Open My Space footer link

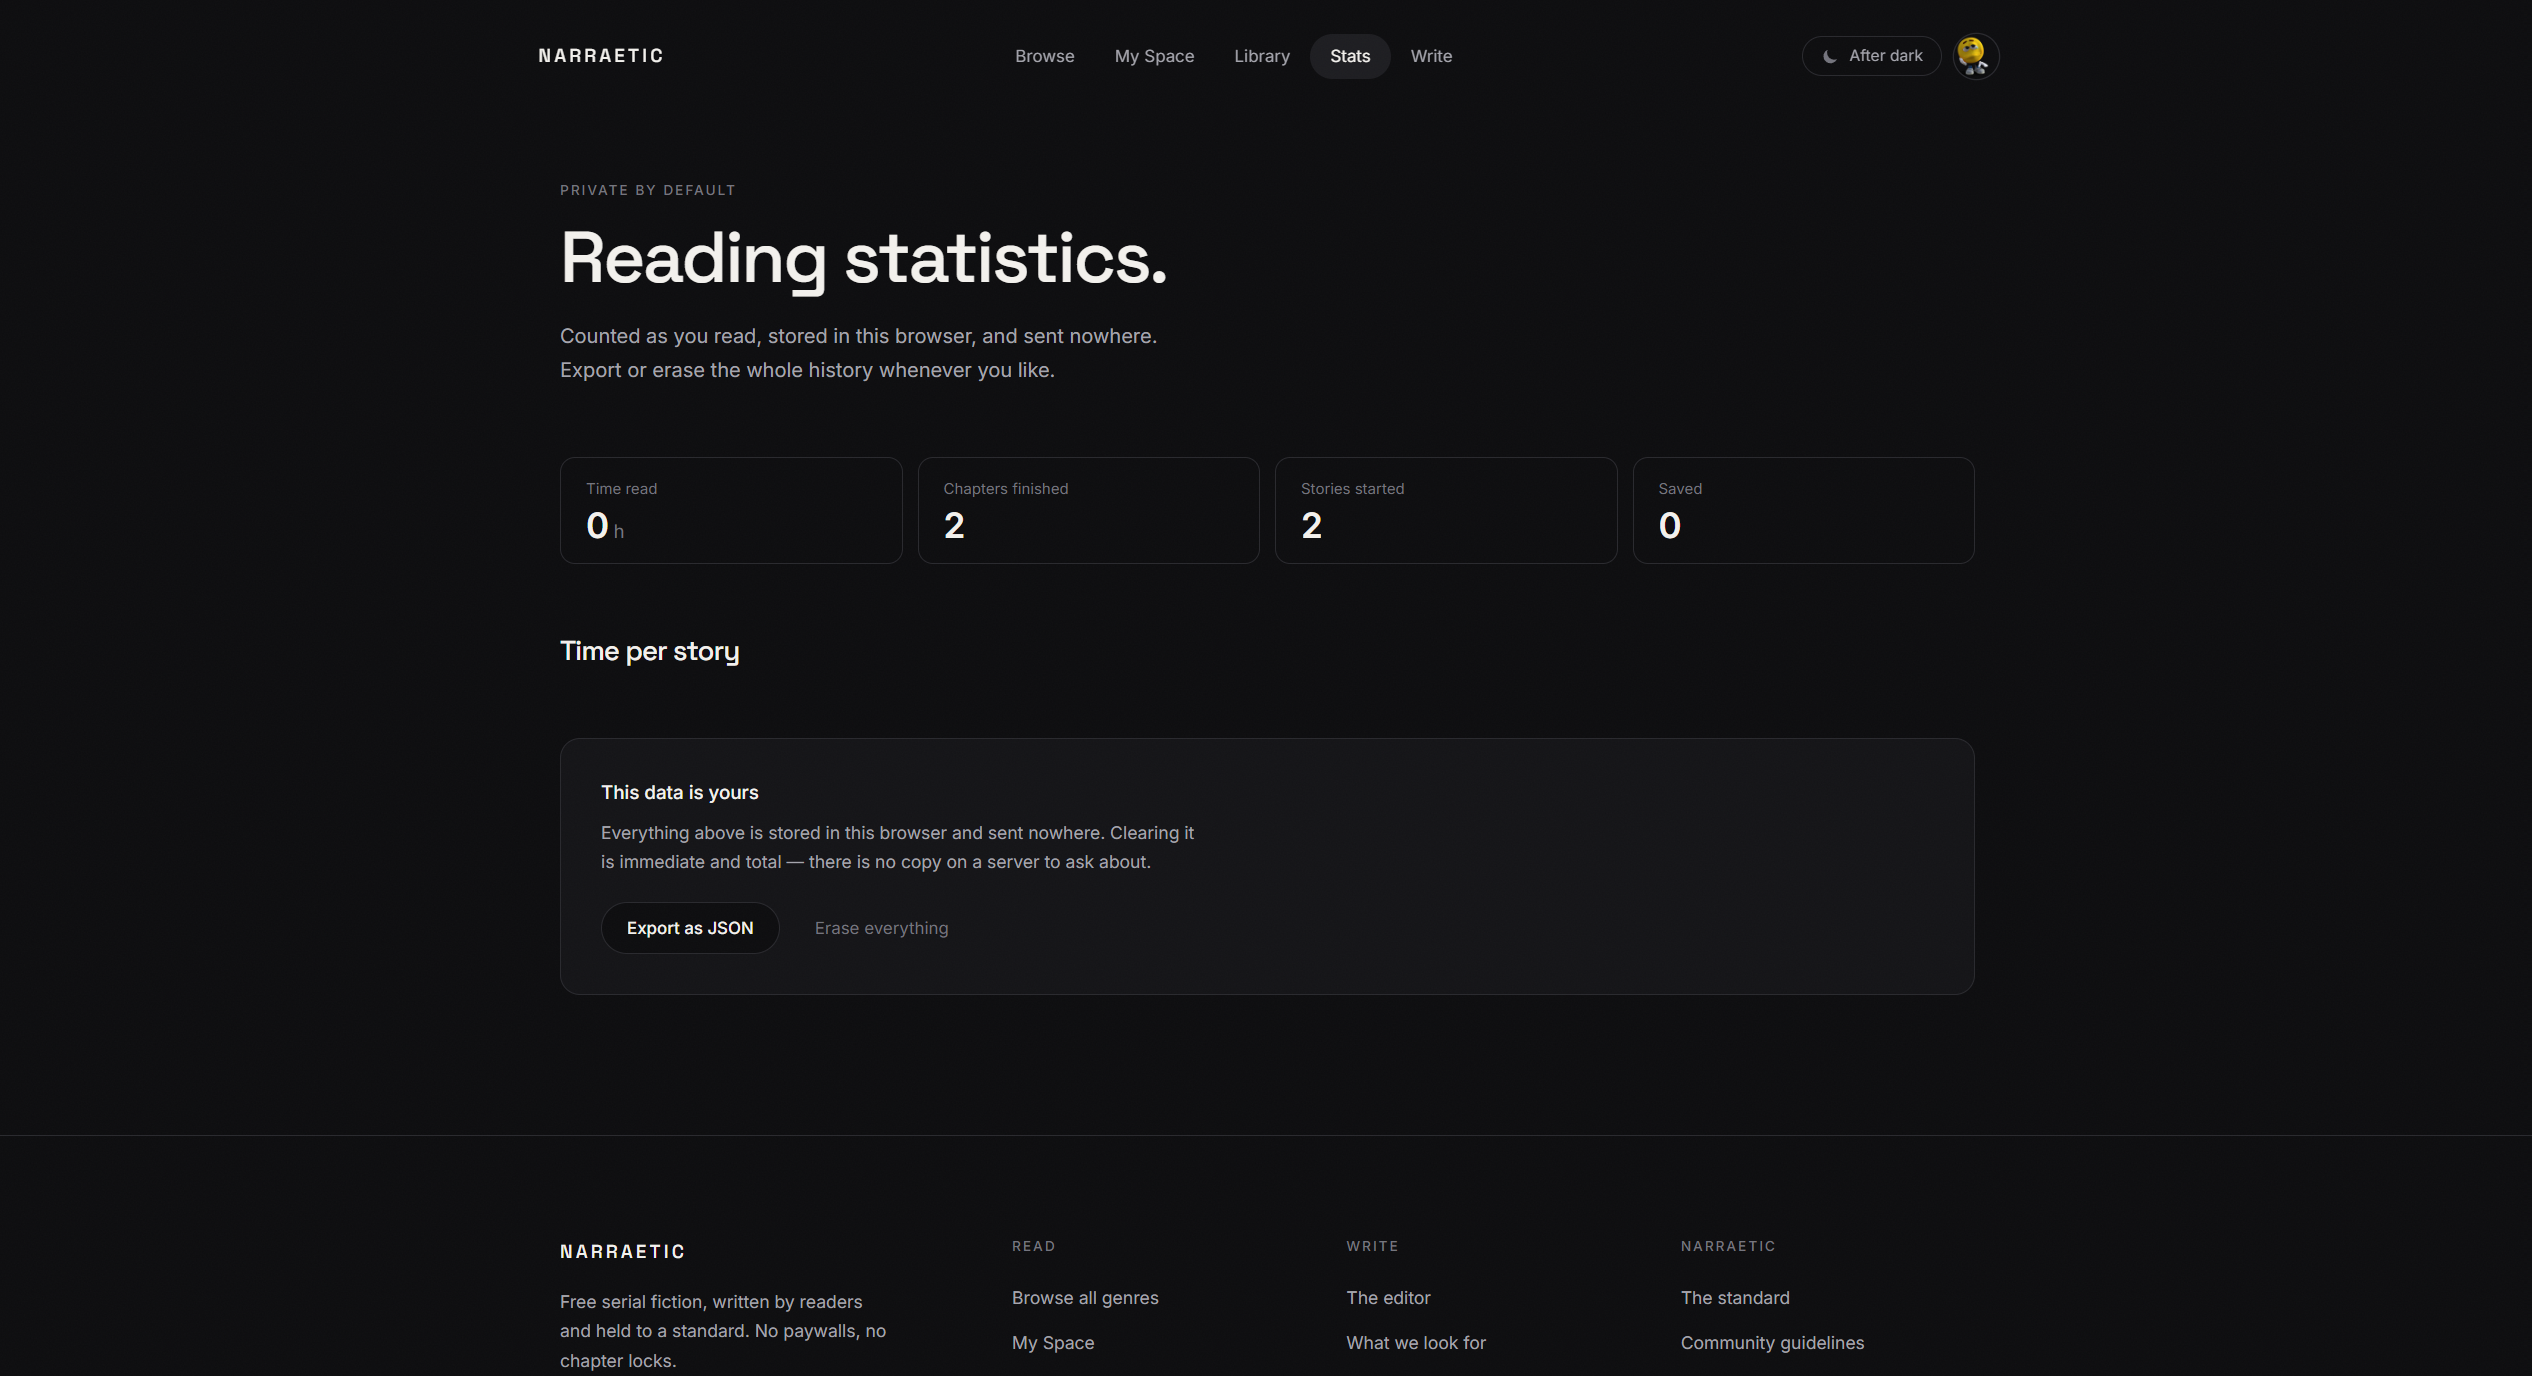1053,1343
